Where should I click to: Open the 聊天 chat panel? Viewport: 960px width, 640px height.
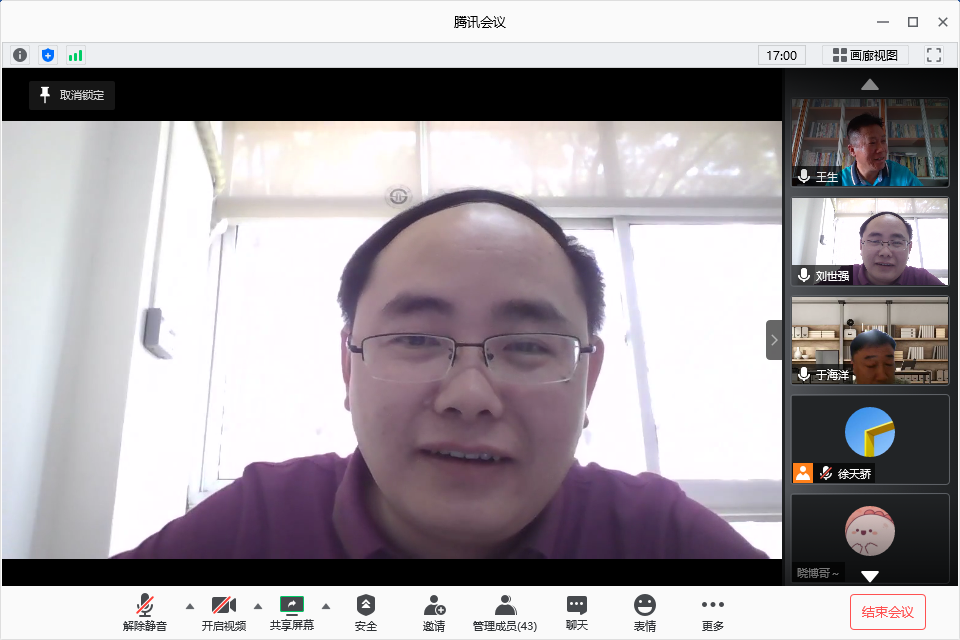coord(577,612)
